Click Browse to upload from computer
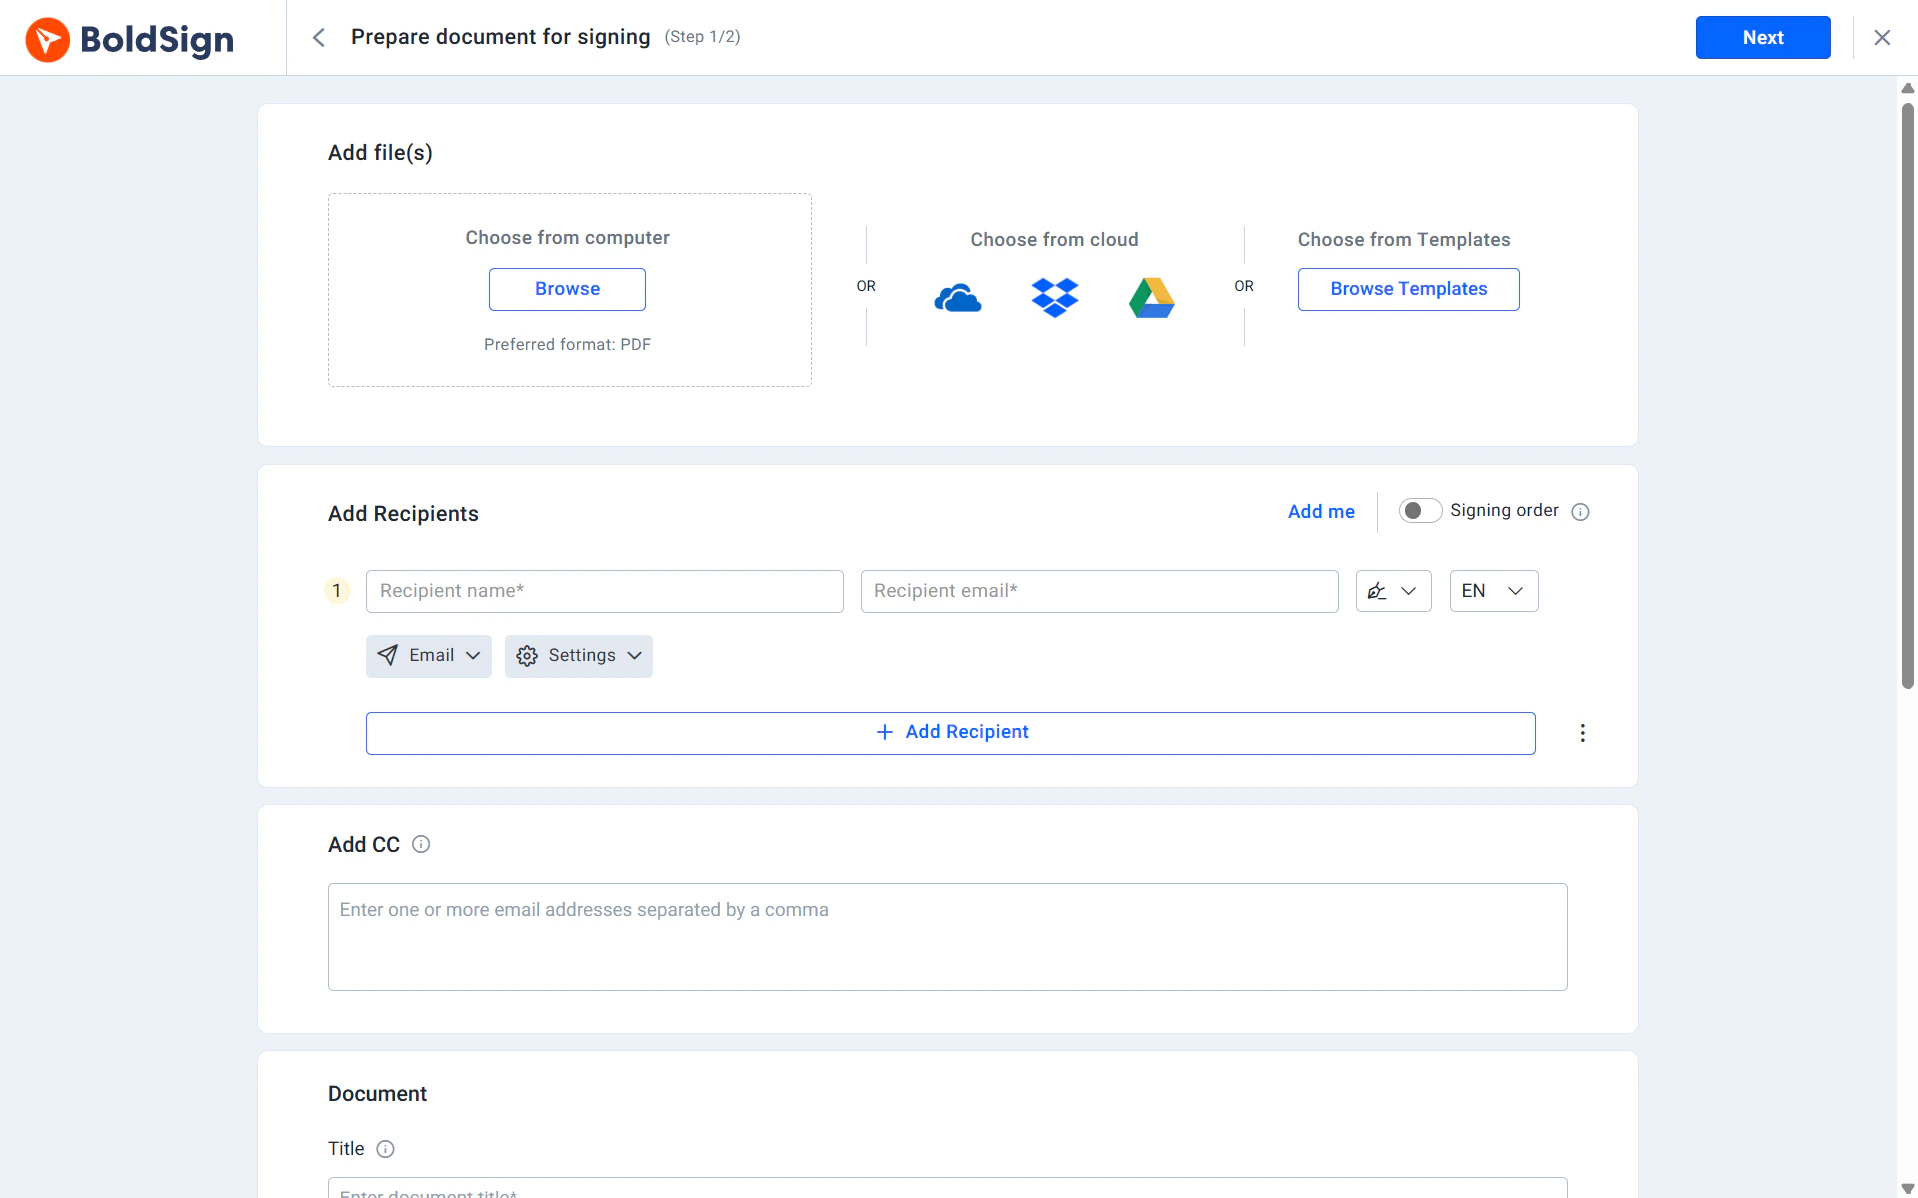Viewport: 1918px width, 1198px height. coord(567,289)
